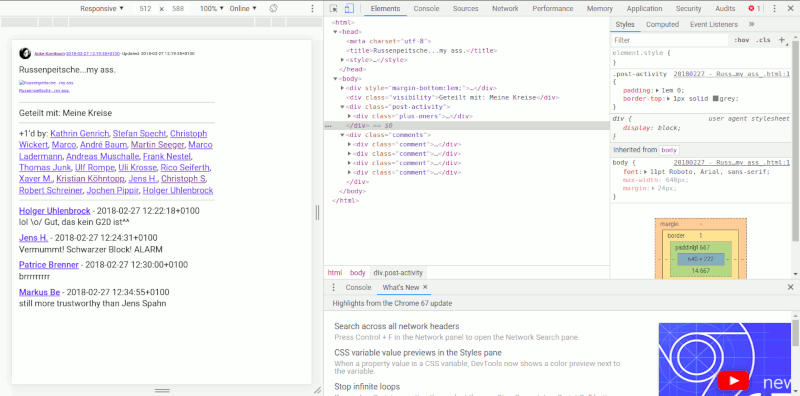Open the Online throttling dropdown
The height and width of the screenshot is (396, 800).
pos(243,9)
